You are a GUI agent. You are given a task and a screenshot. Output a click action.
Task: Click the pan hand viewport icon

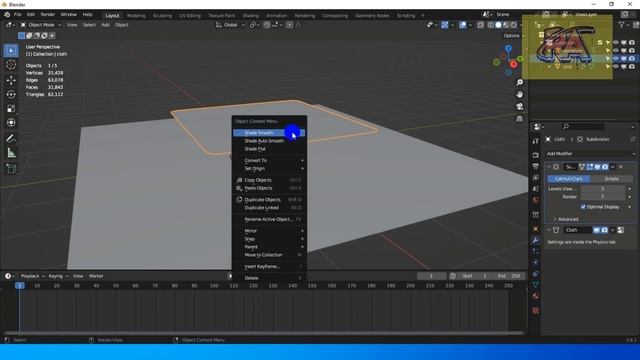click(x=520, y=94)
